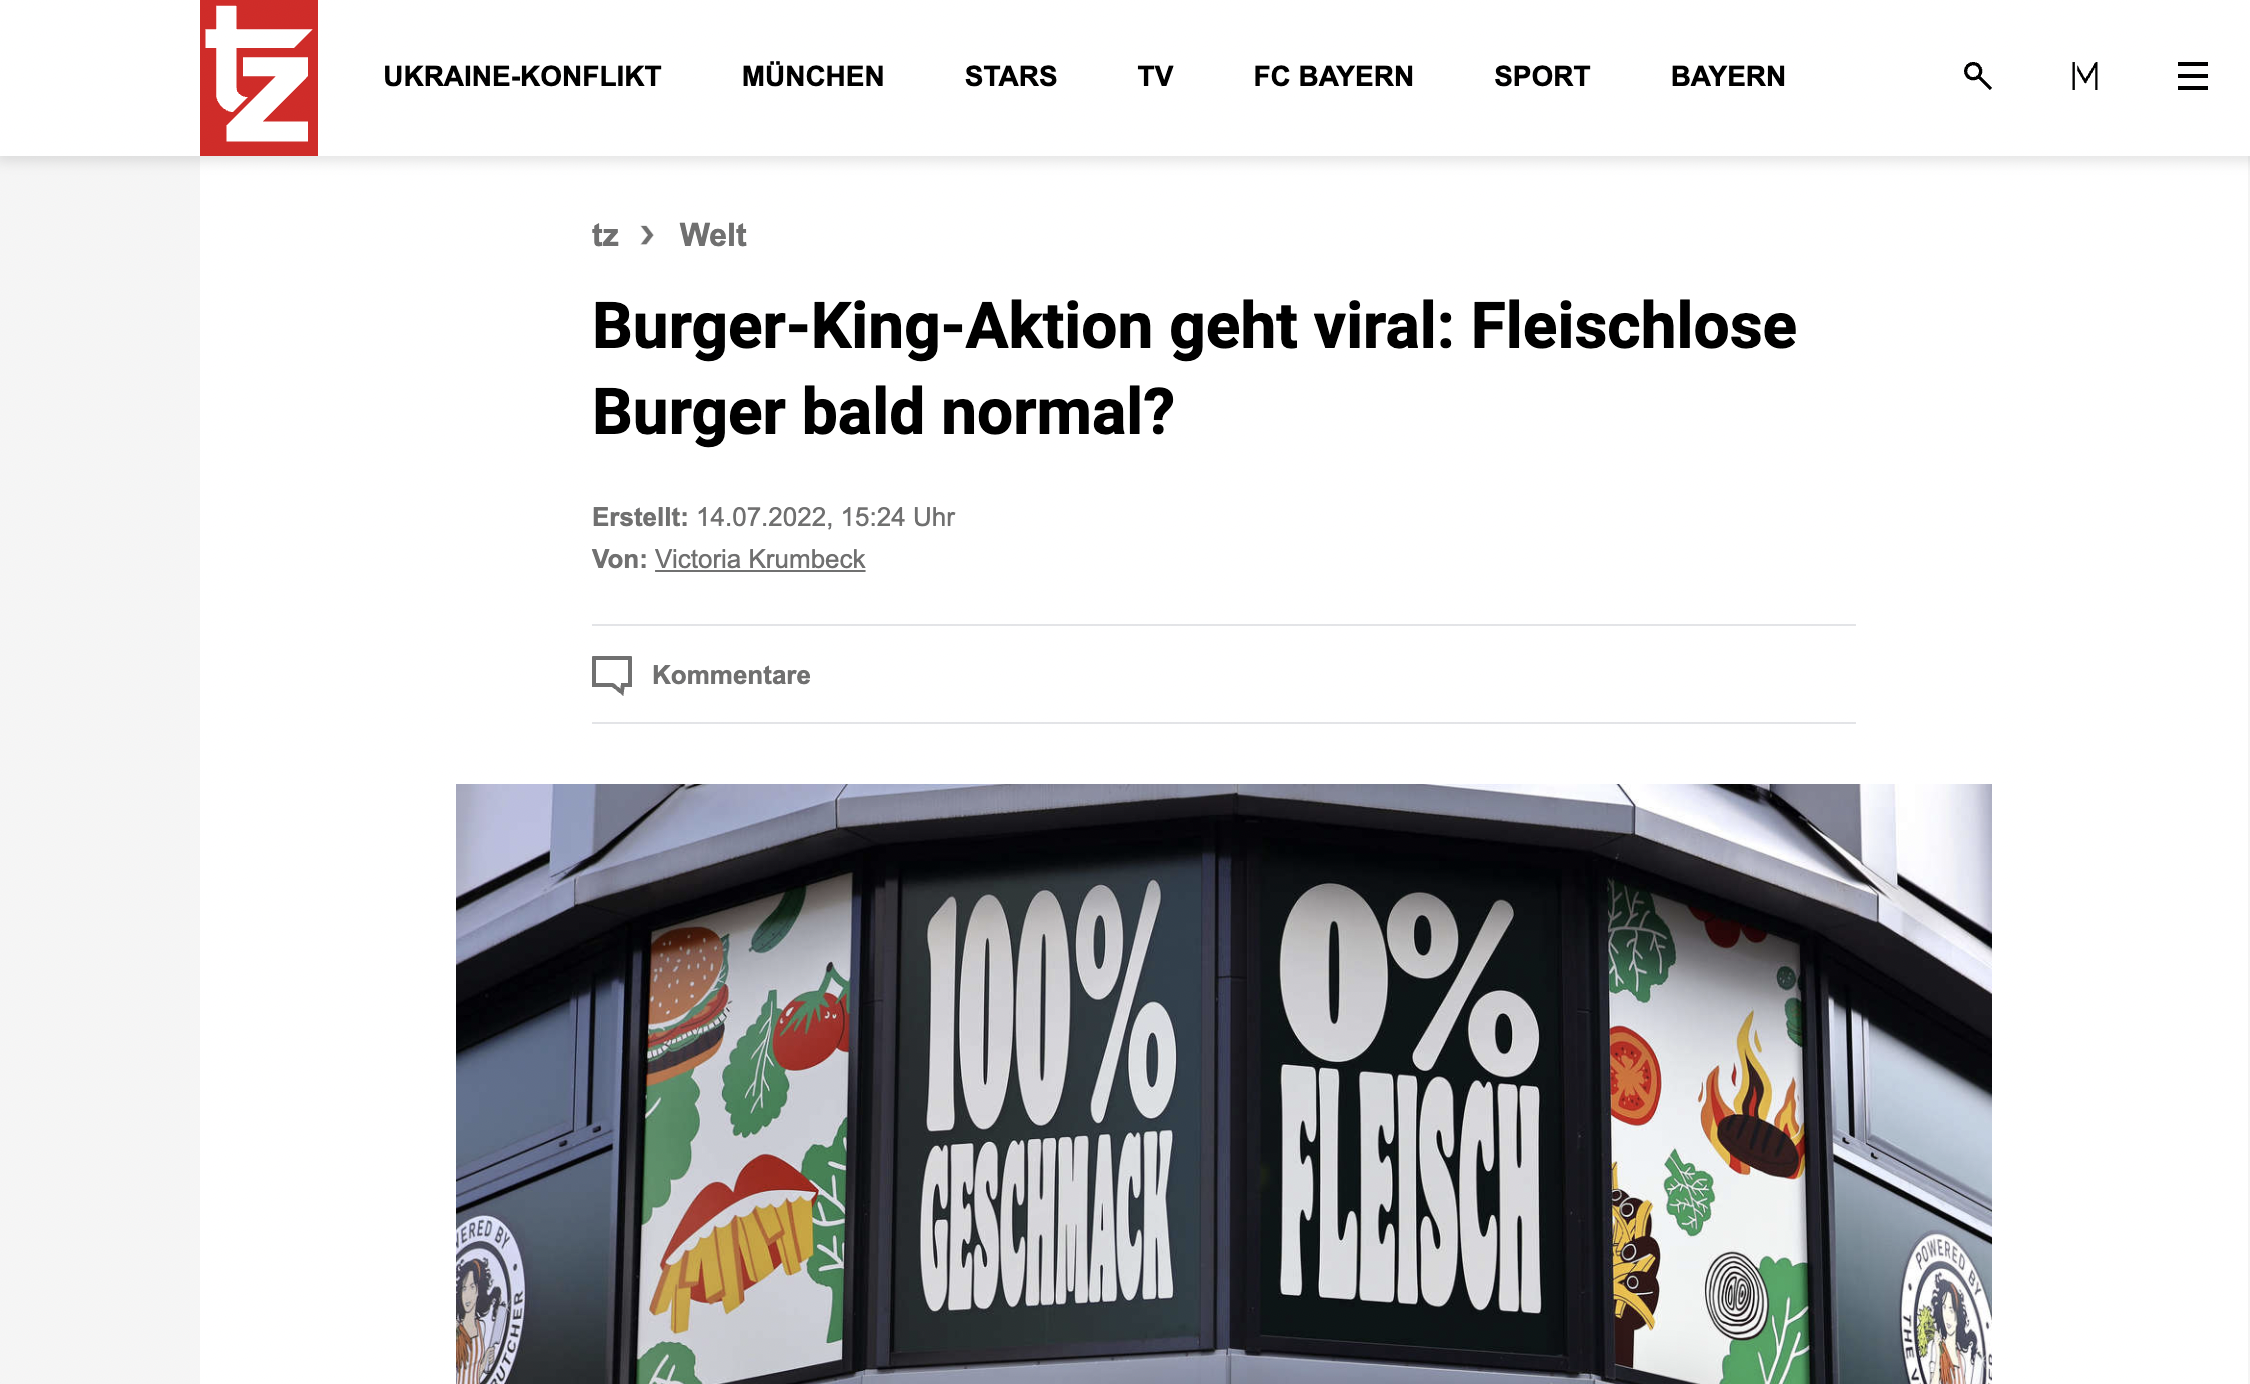The image size is (2250, 1384).
Task: Navigate to FC Bayern section
Action: 1333,76
